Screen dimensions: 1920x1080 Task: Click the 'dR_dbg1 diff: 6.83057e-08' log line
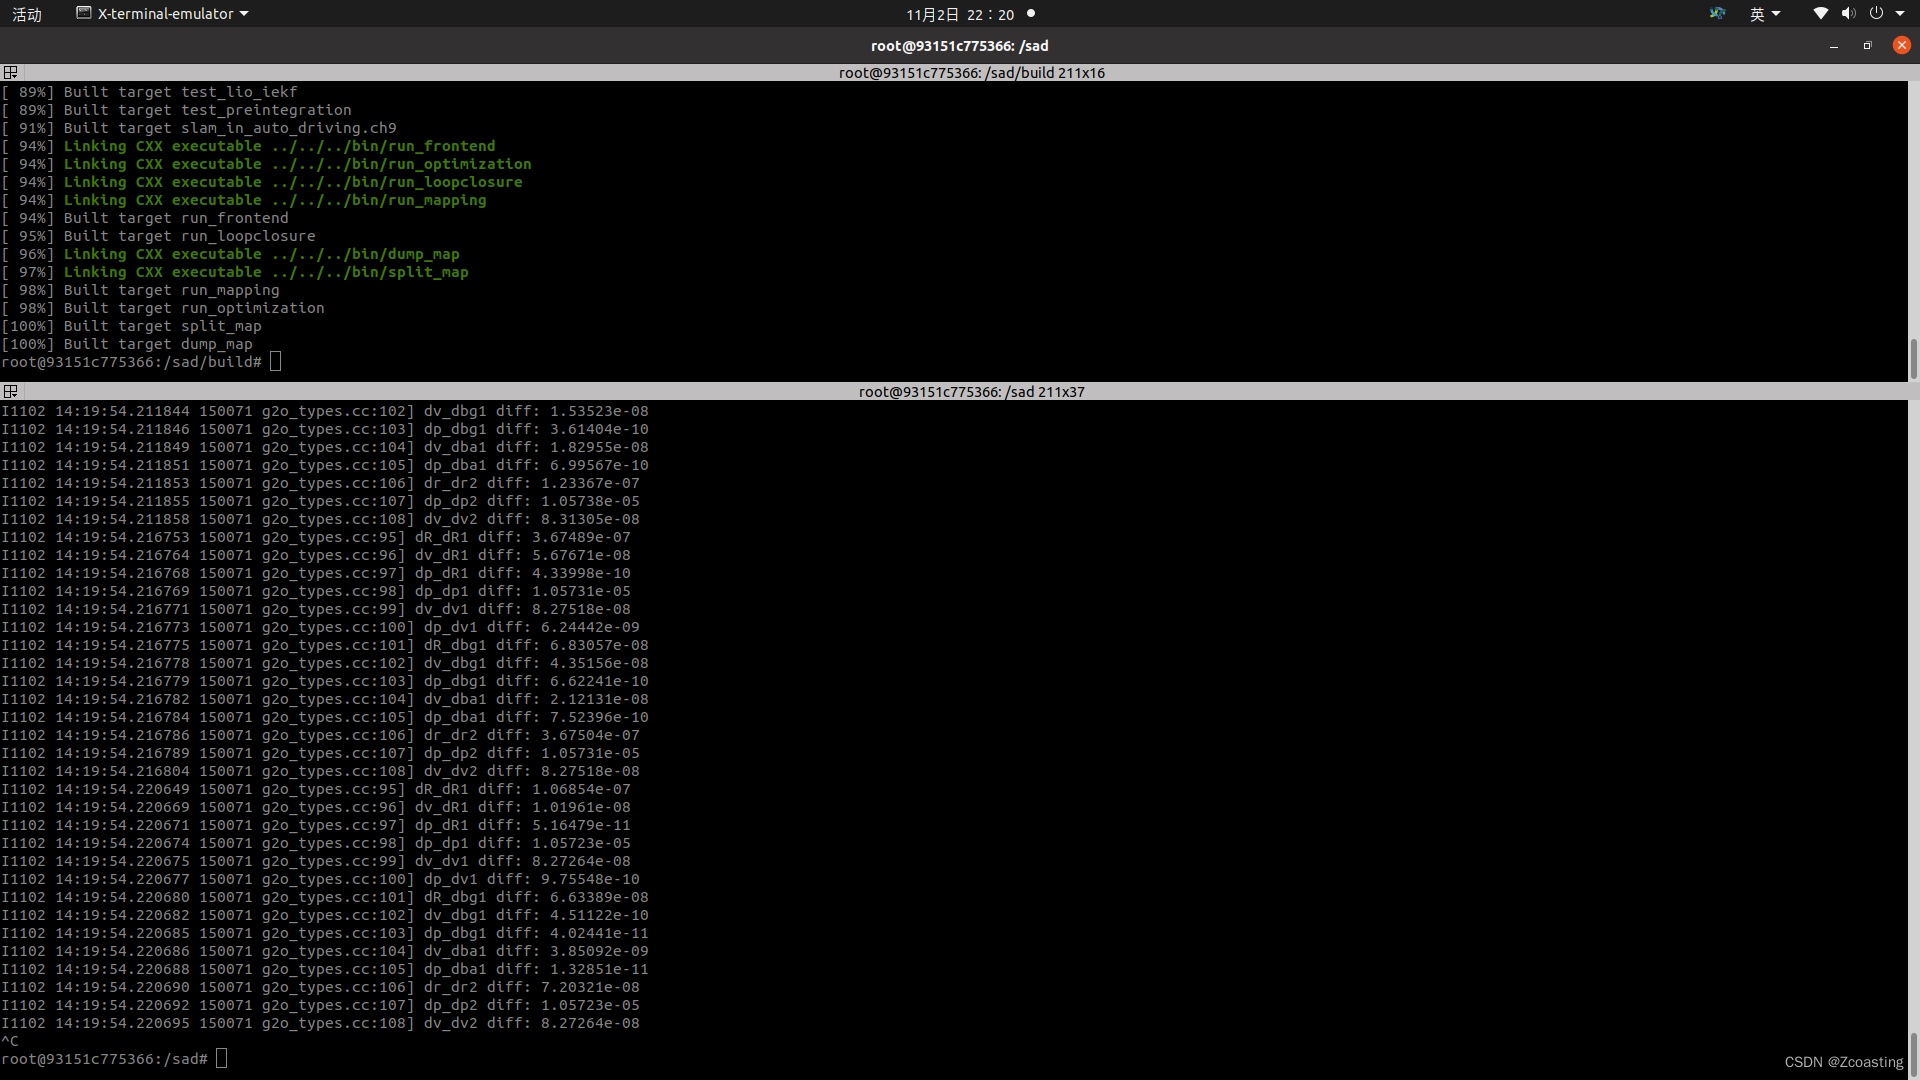325,645
